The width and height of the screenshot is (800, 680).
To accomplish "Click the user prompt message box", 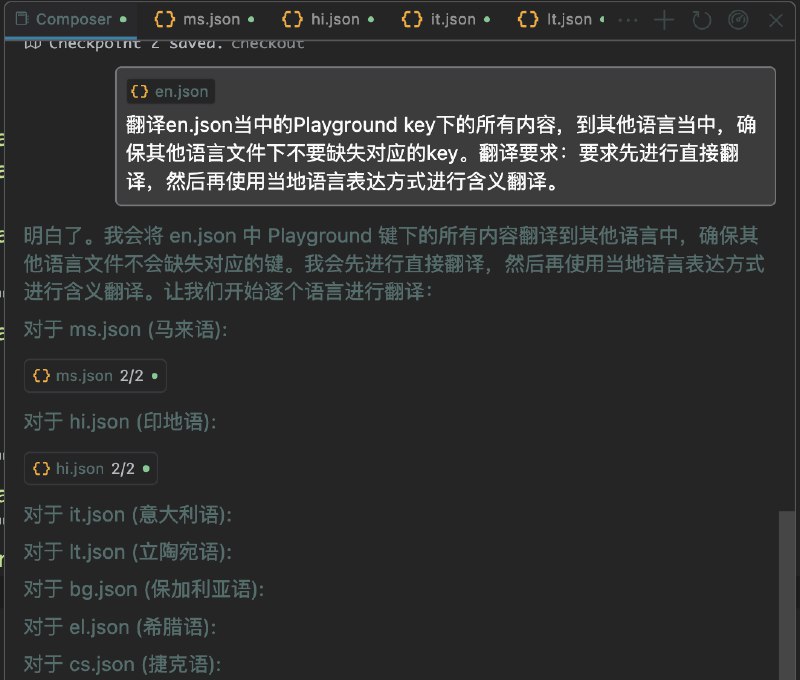I will click(x=445, y=136).
